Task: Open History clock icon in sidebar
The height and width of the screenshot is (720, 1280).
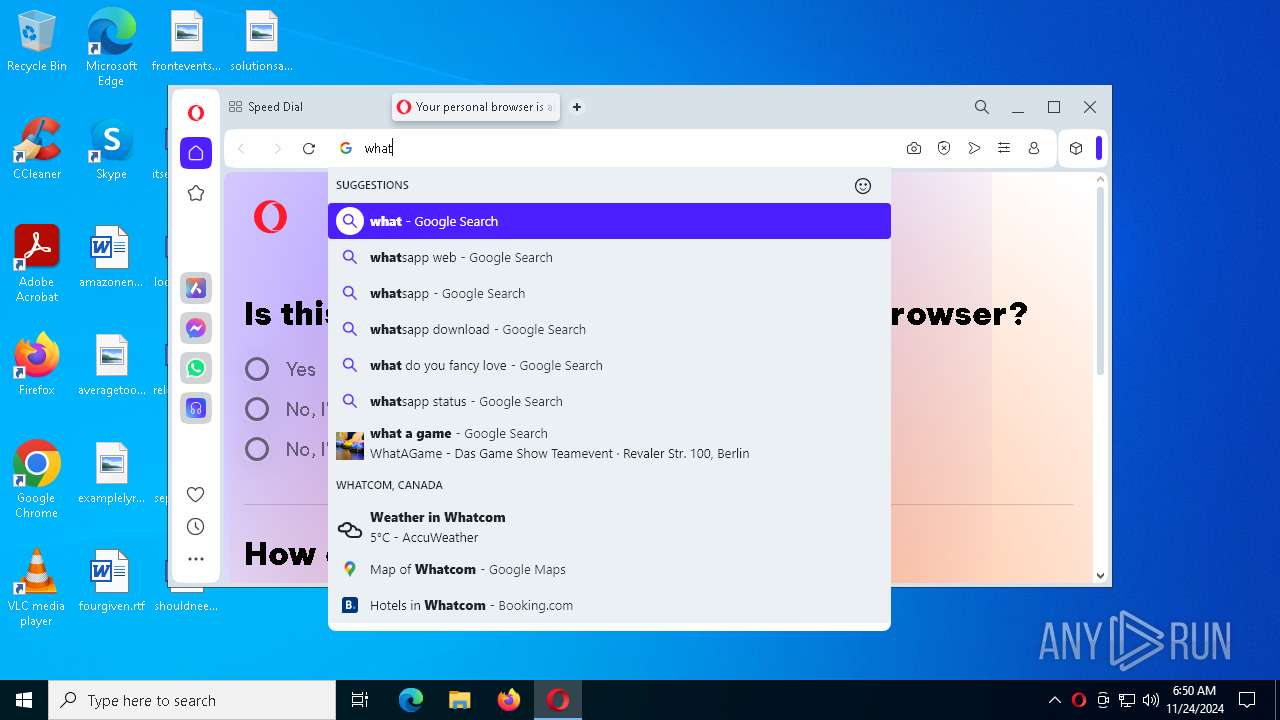Action: coord(196,527)
